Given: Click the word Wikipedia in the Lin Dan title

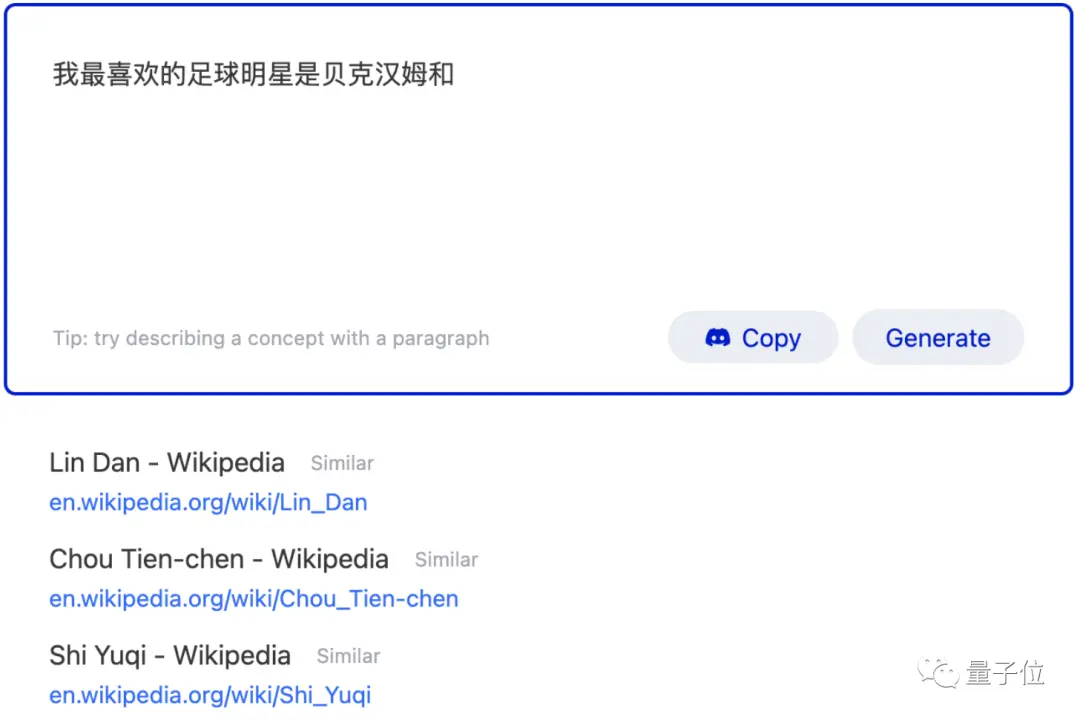Looking at the screenshot, I should point(226,462).
